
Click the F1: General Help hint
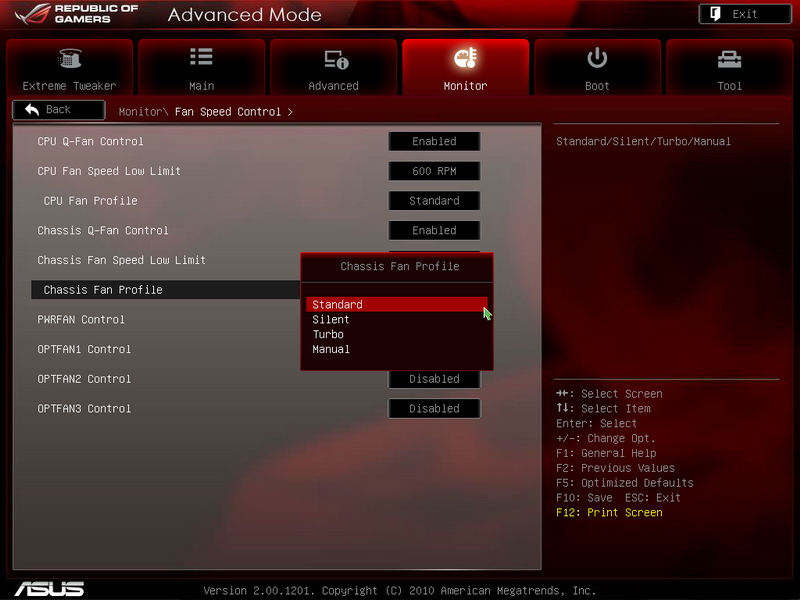point(606,453)
